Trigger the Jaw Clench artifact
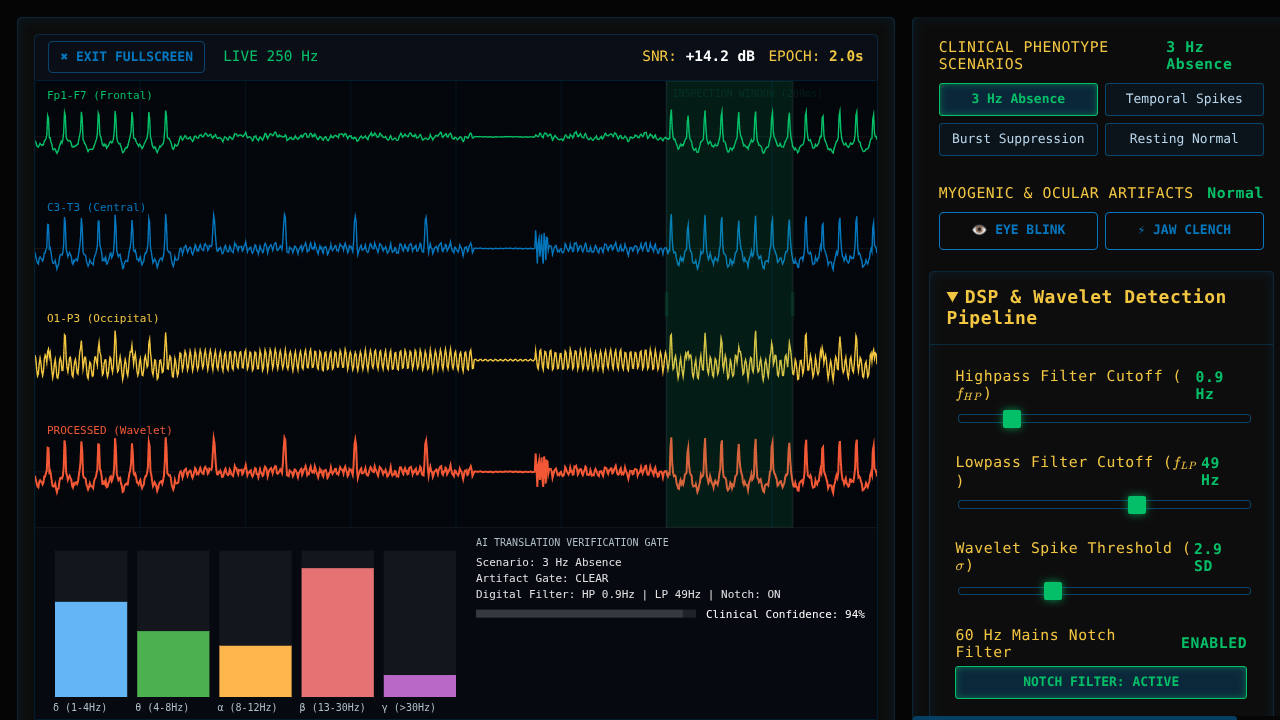The width and height of the screenshot is (1280, 720). pyautogui.click(x=1184, y=230)
